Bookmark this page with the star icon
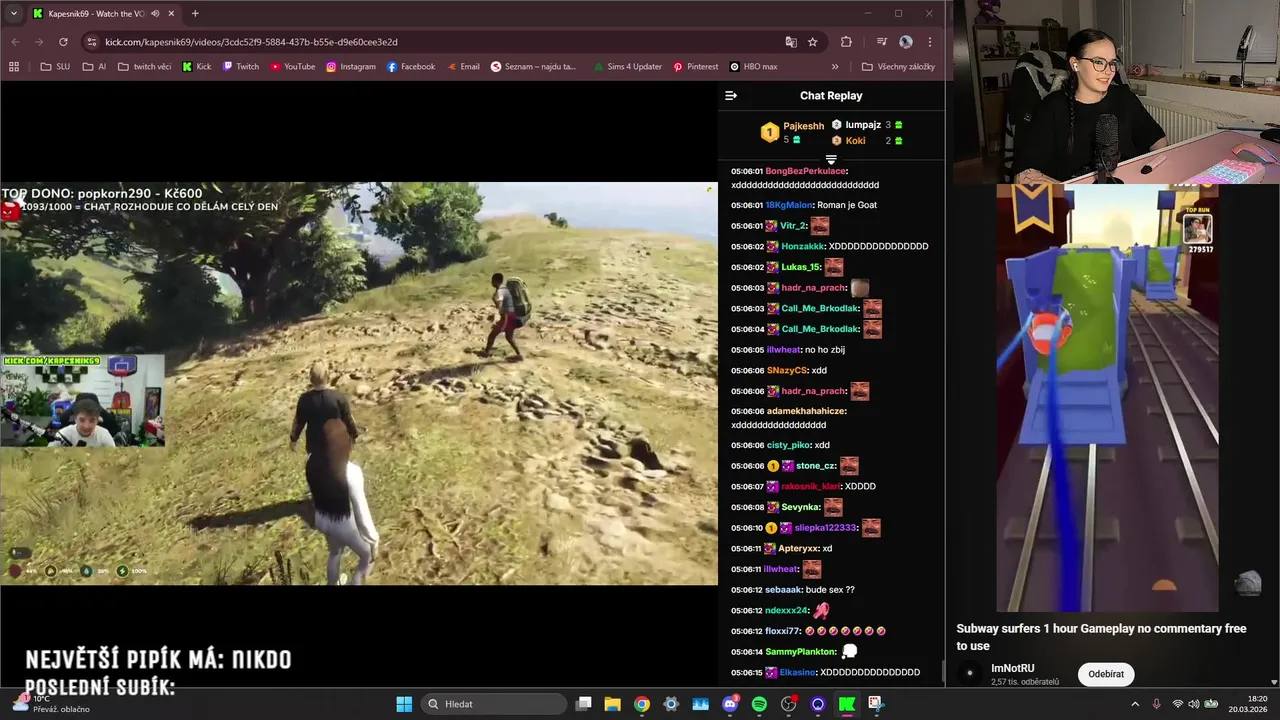The height and width of the screenshot is (720, 1280). 813,42
